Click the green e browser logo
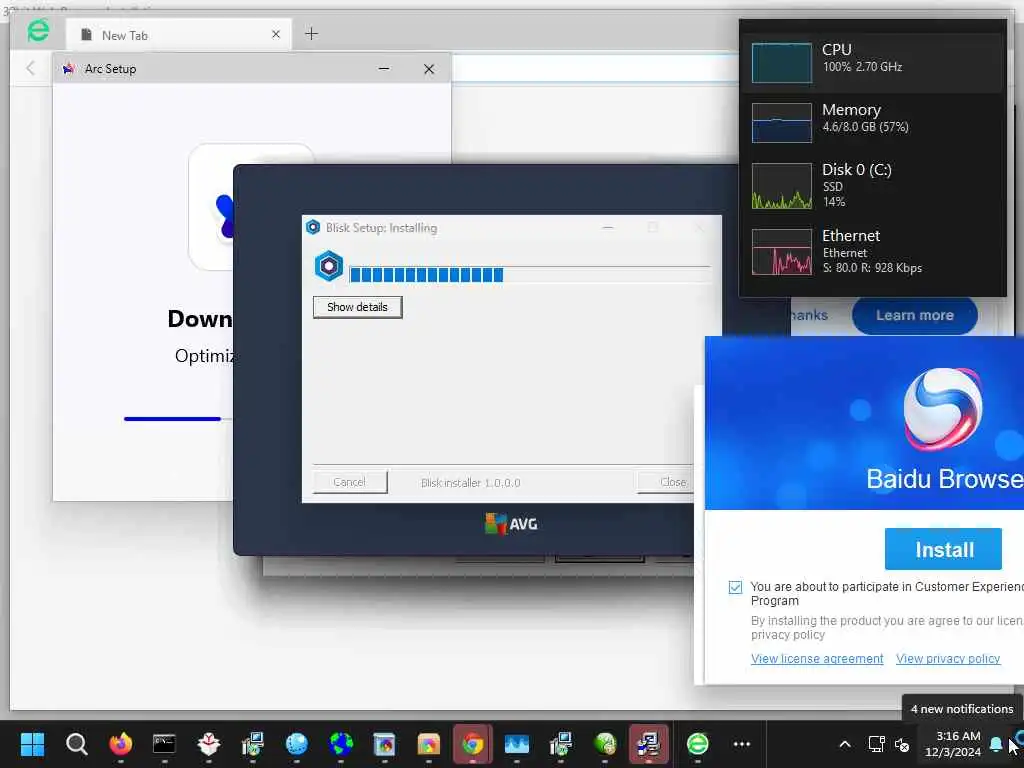Screen dimensions: 1024x768 38,31
